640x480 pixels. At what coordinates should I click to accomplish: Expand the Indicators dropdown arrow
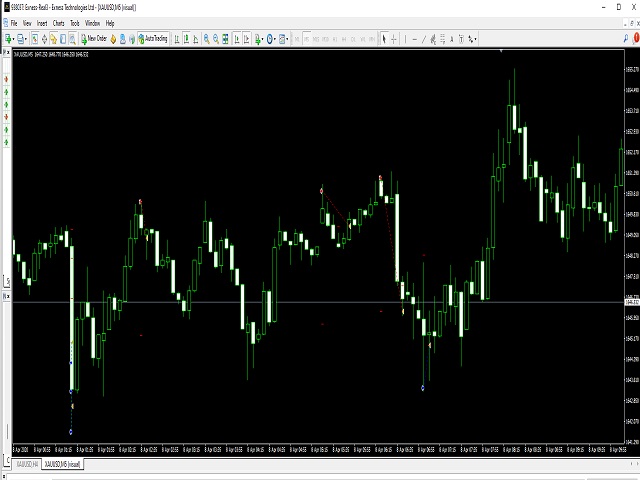262,39
